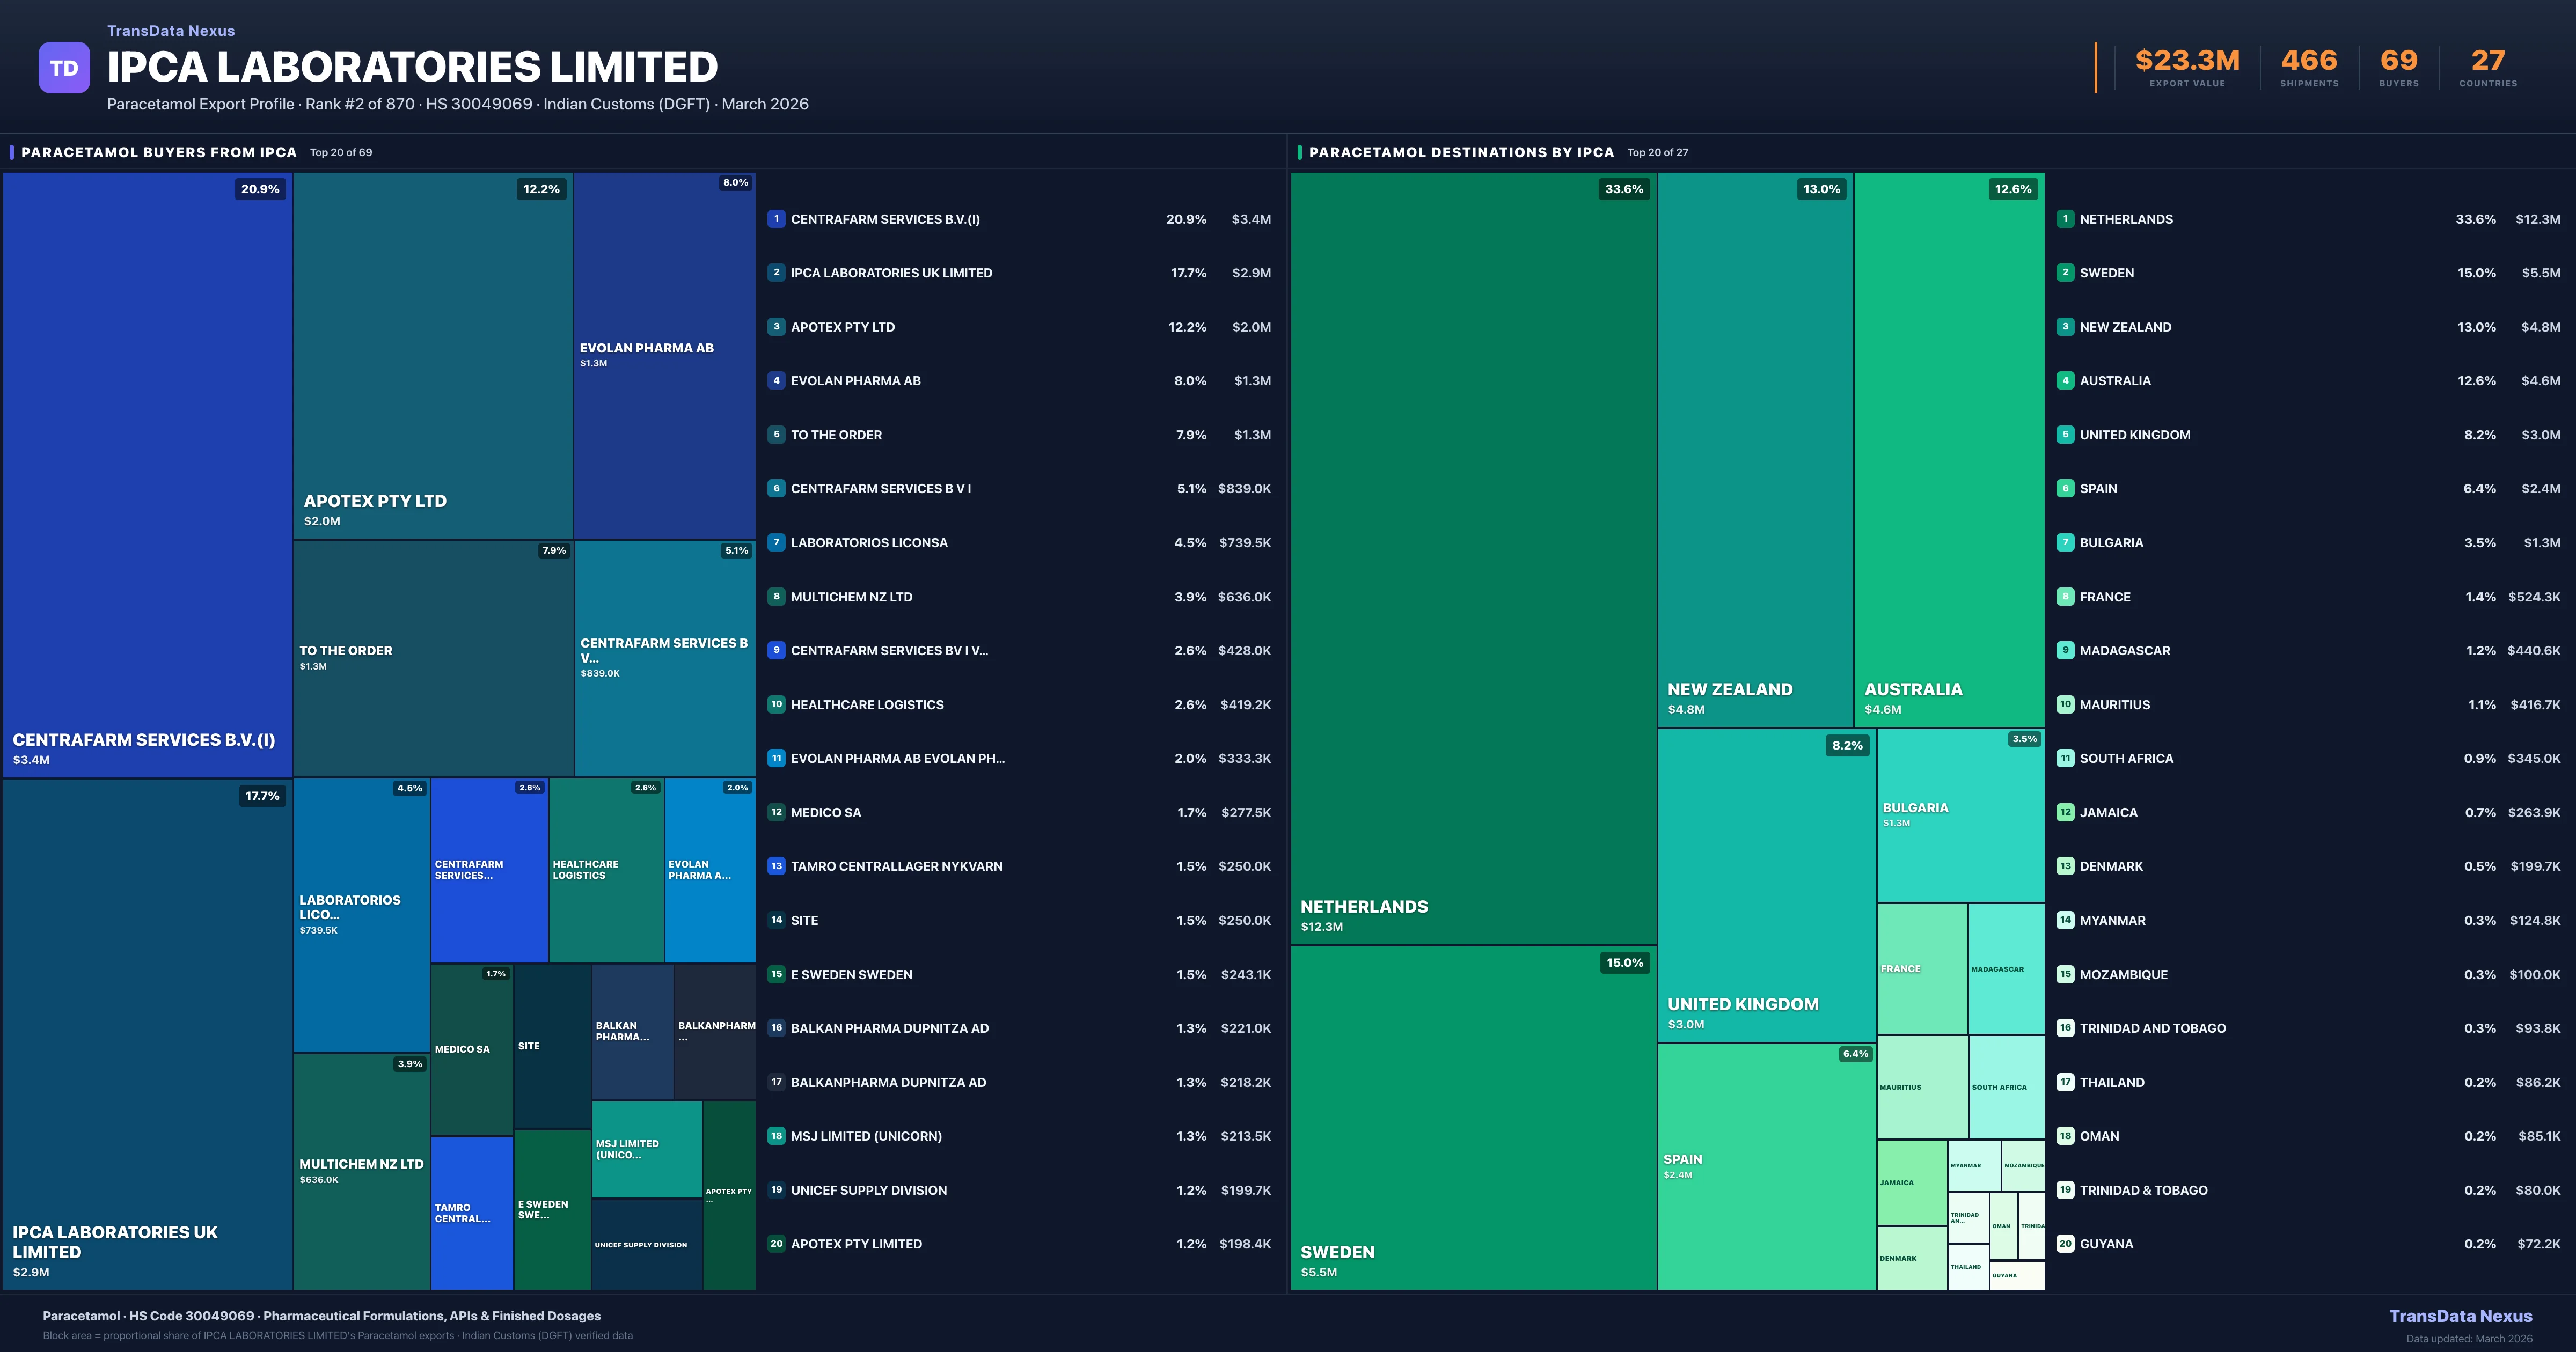The height and width of the screenshot is (1352, 2576).
Task: Click the purple TD logo icon
Action: click(x=64, y=68)
